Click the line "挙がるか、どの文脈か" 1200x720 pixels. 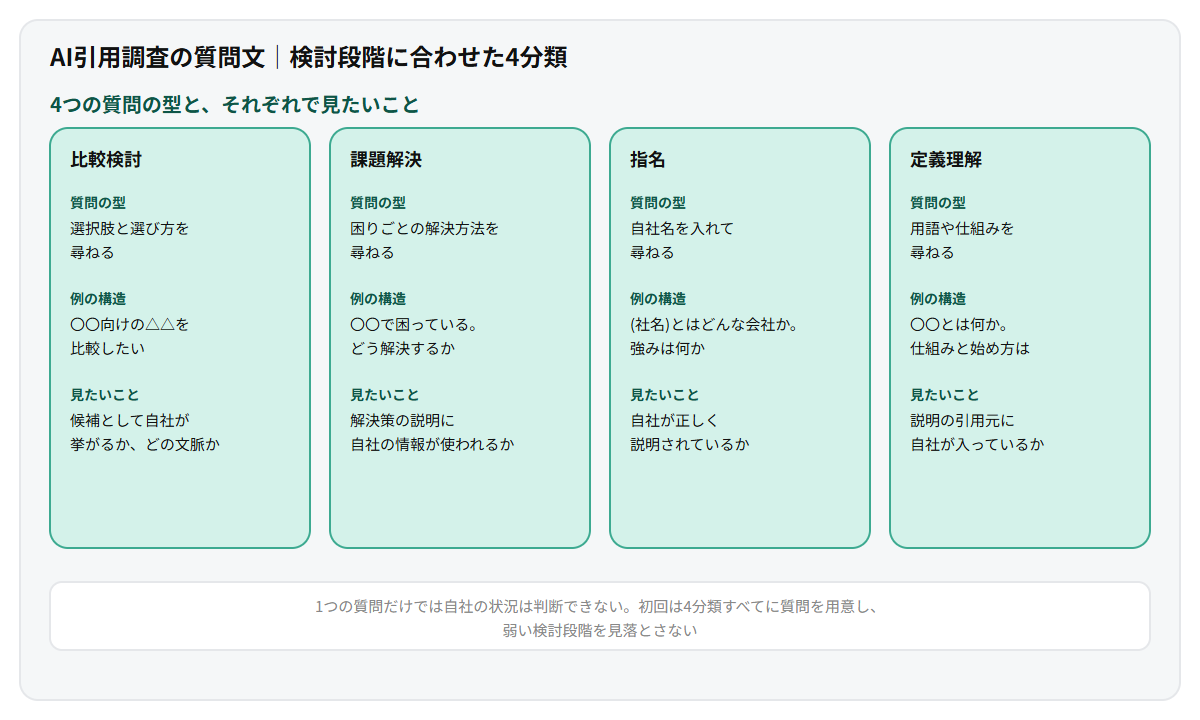(145, 444)
